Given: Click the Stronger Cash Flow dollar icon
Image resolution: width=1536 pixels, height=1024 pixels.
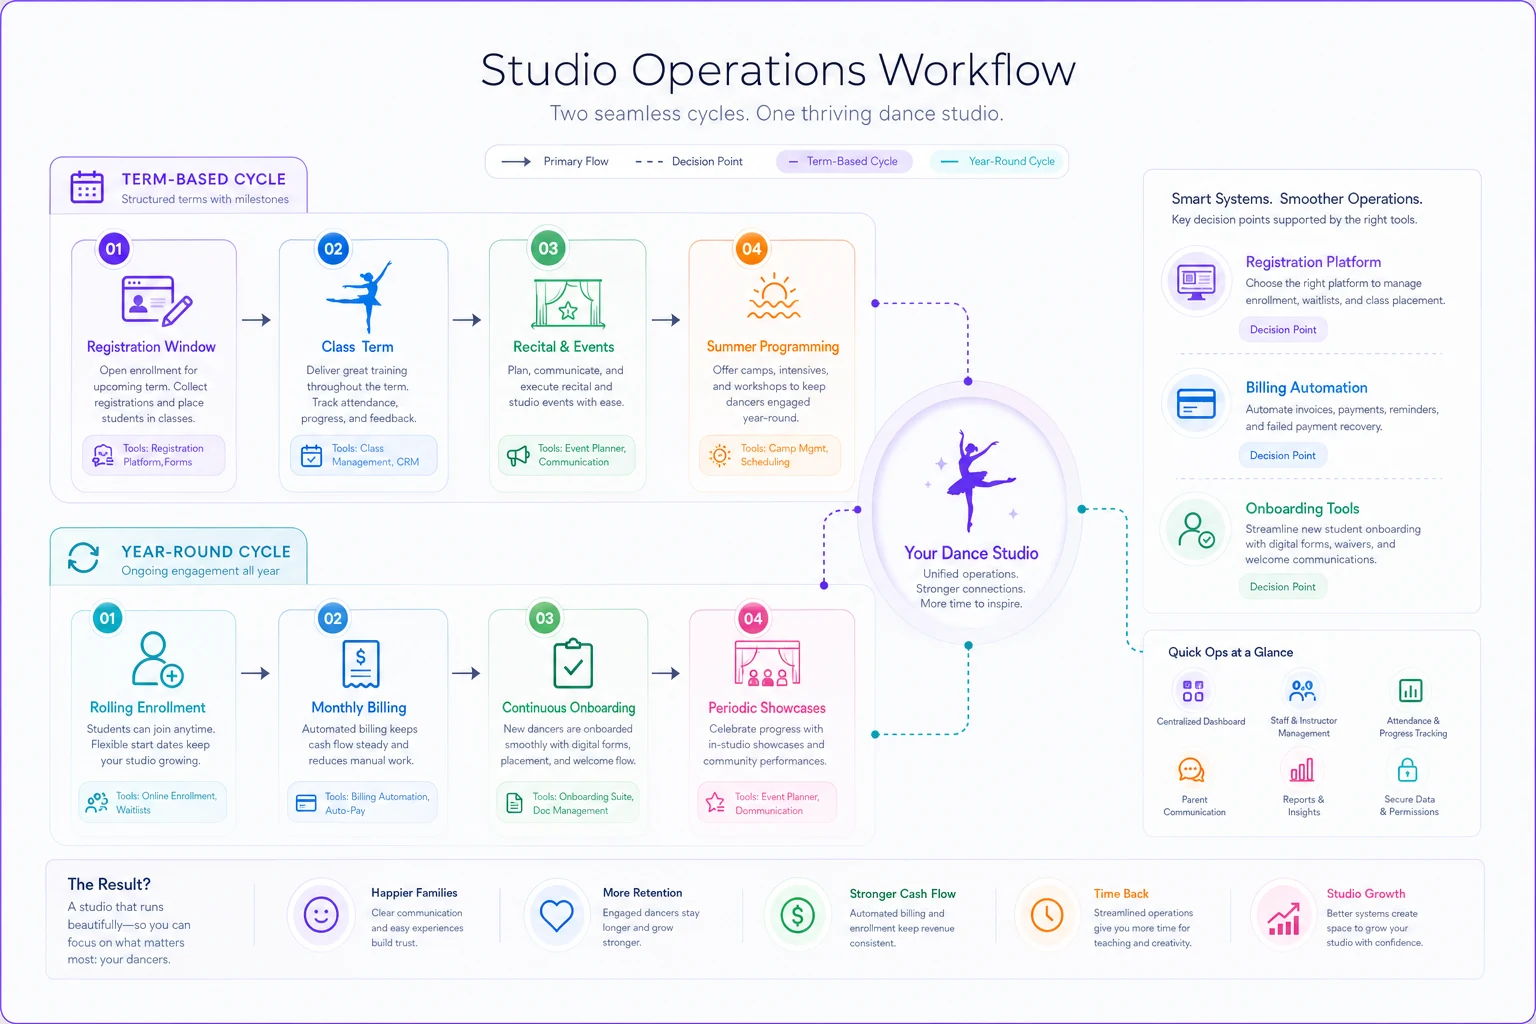Looking at the screenshot, I should 797,914.
